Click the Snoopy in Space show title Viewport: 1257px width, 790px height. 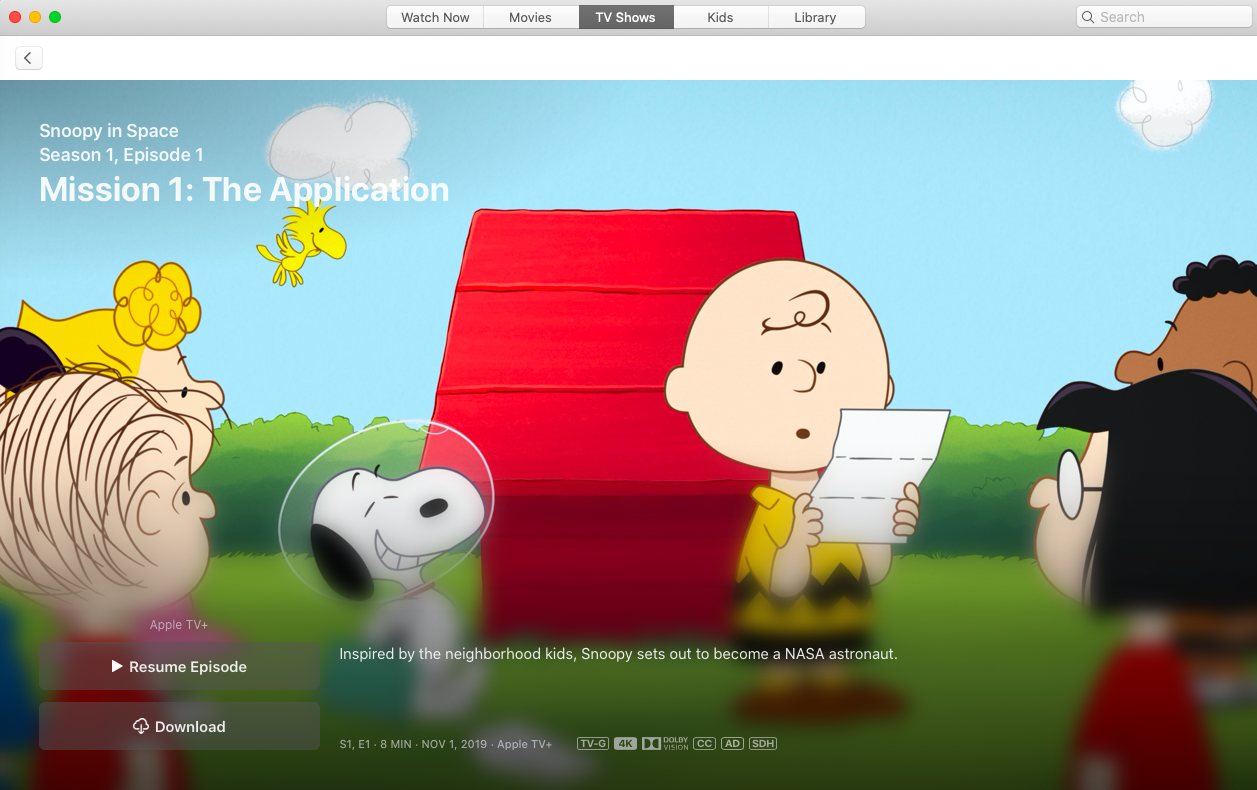click(x=109, y=131)
